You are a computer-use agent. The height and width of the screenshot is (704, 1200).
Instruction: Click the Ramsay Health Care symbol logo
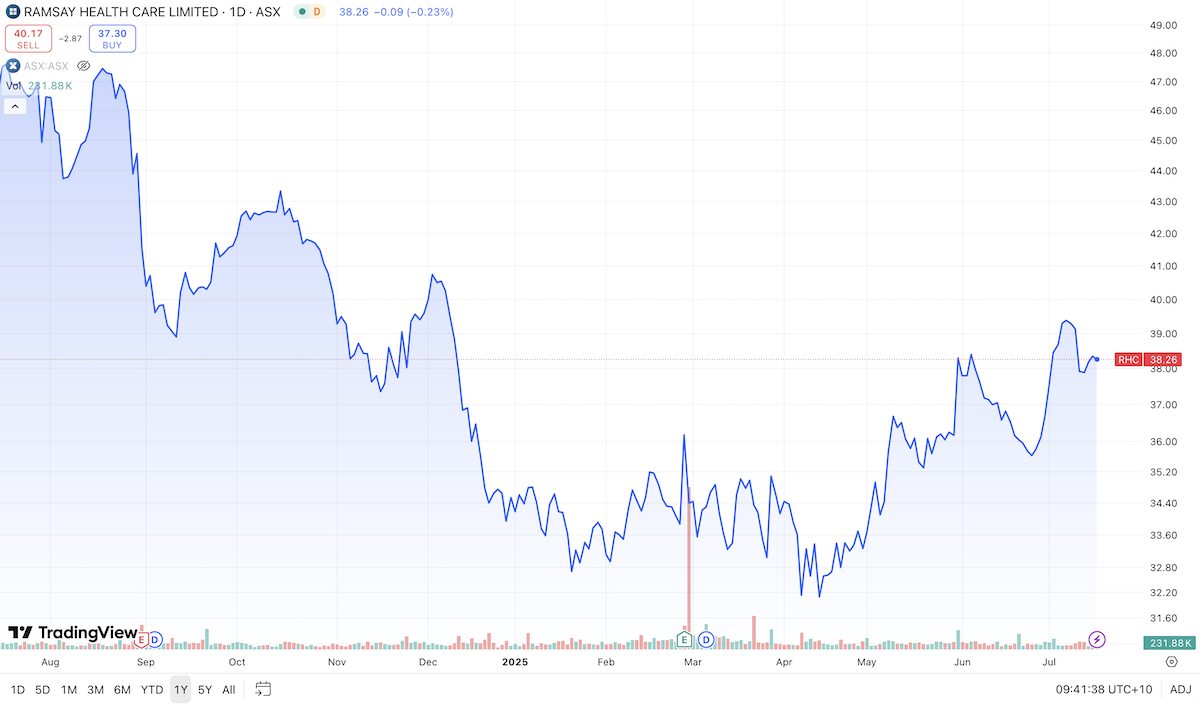[x=13, y=12]
